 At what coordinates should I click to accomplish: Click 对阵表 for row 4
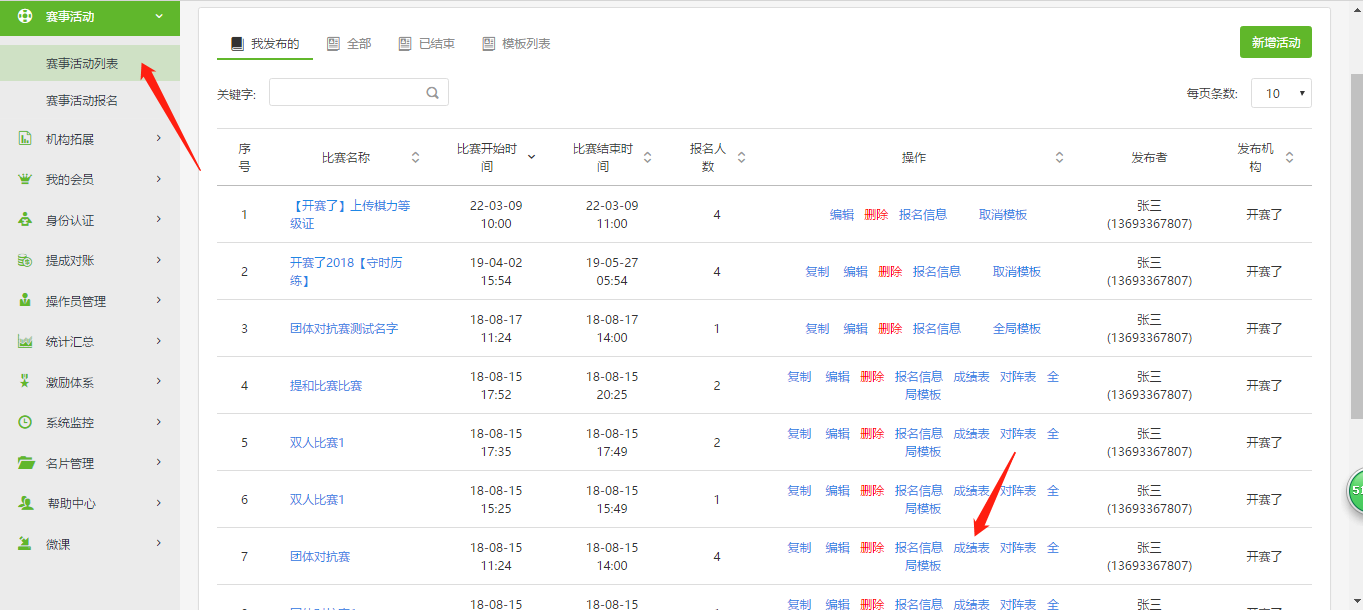(x=1018, y=376)
